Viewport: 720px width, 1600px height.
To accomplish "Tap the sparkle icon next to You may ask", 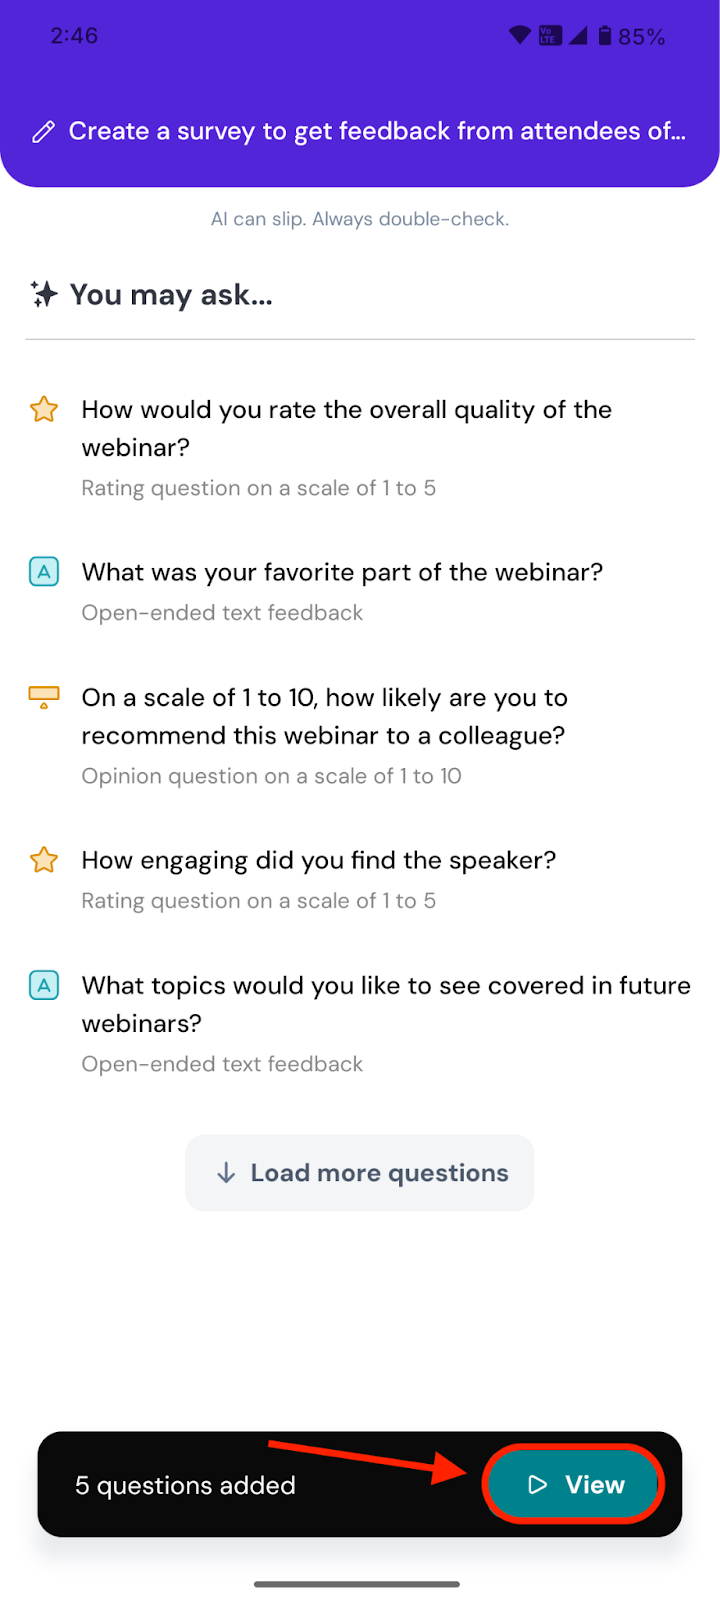I will click(x=44, y=294).
